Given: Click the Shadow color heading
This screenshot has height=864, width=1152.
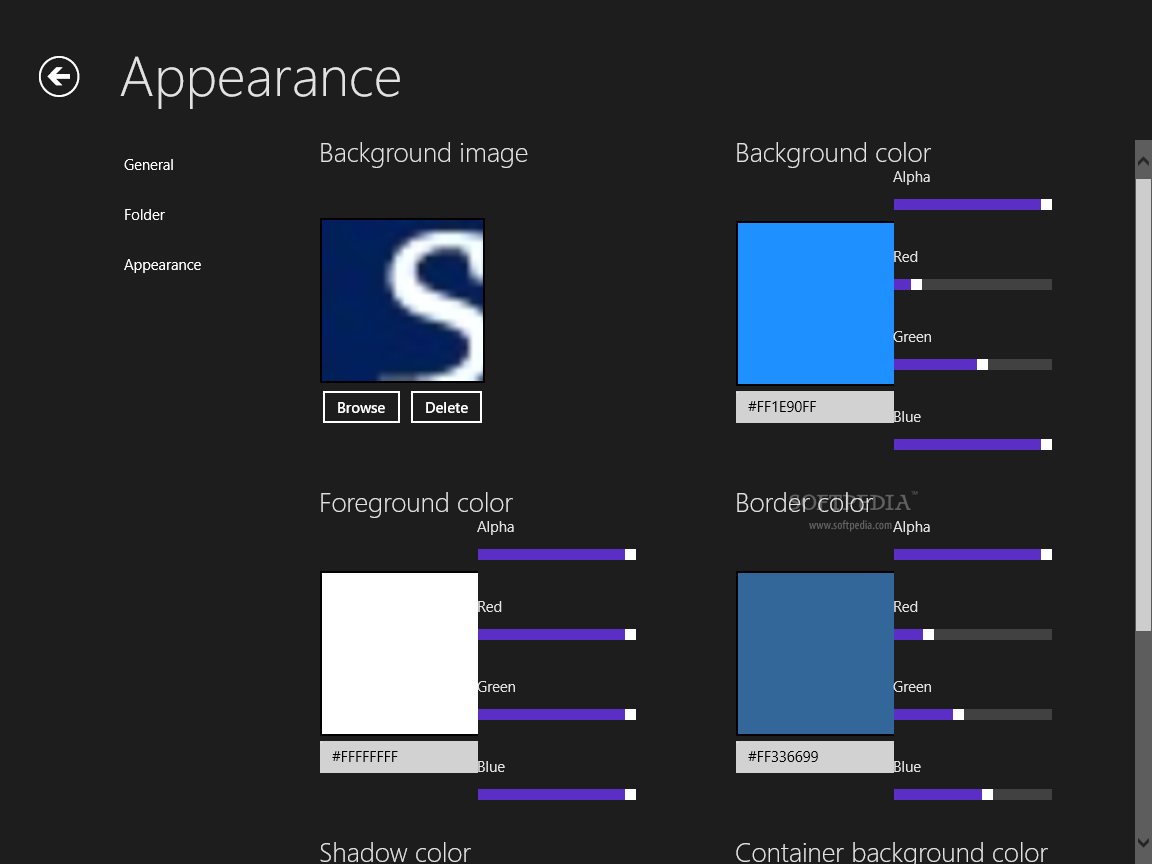Looking at the screenshot, I should point(395,852).
